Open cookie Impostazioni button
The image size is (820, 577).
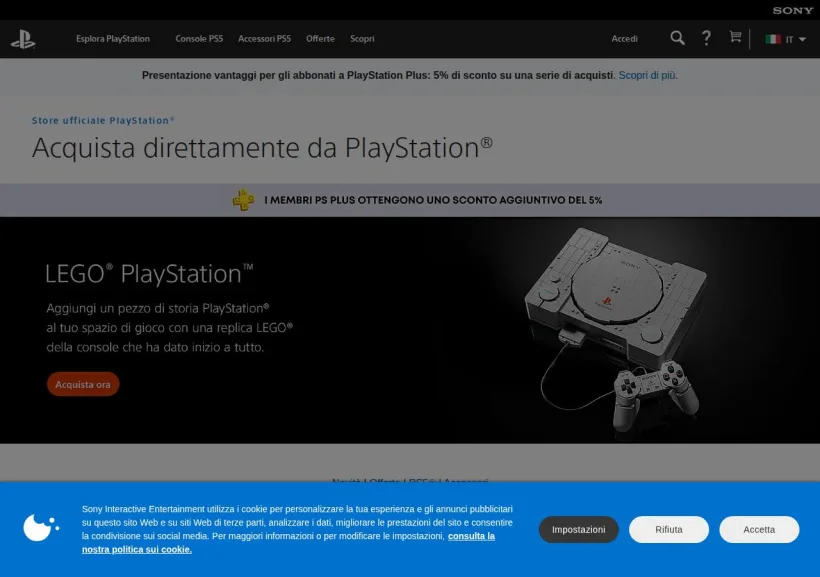(578, 529)
